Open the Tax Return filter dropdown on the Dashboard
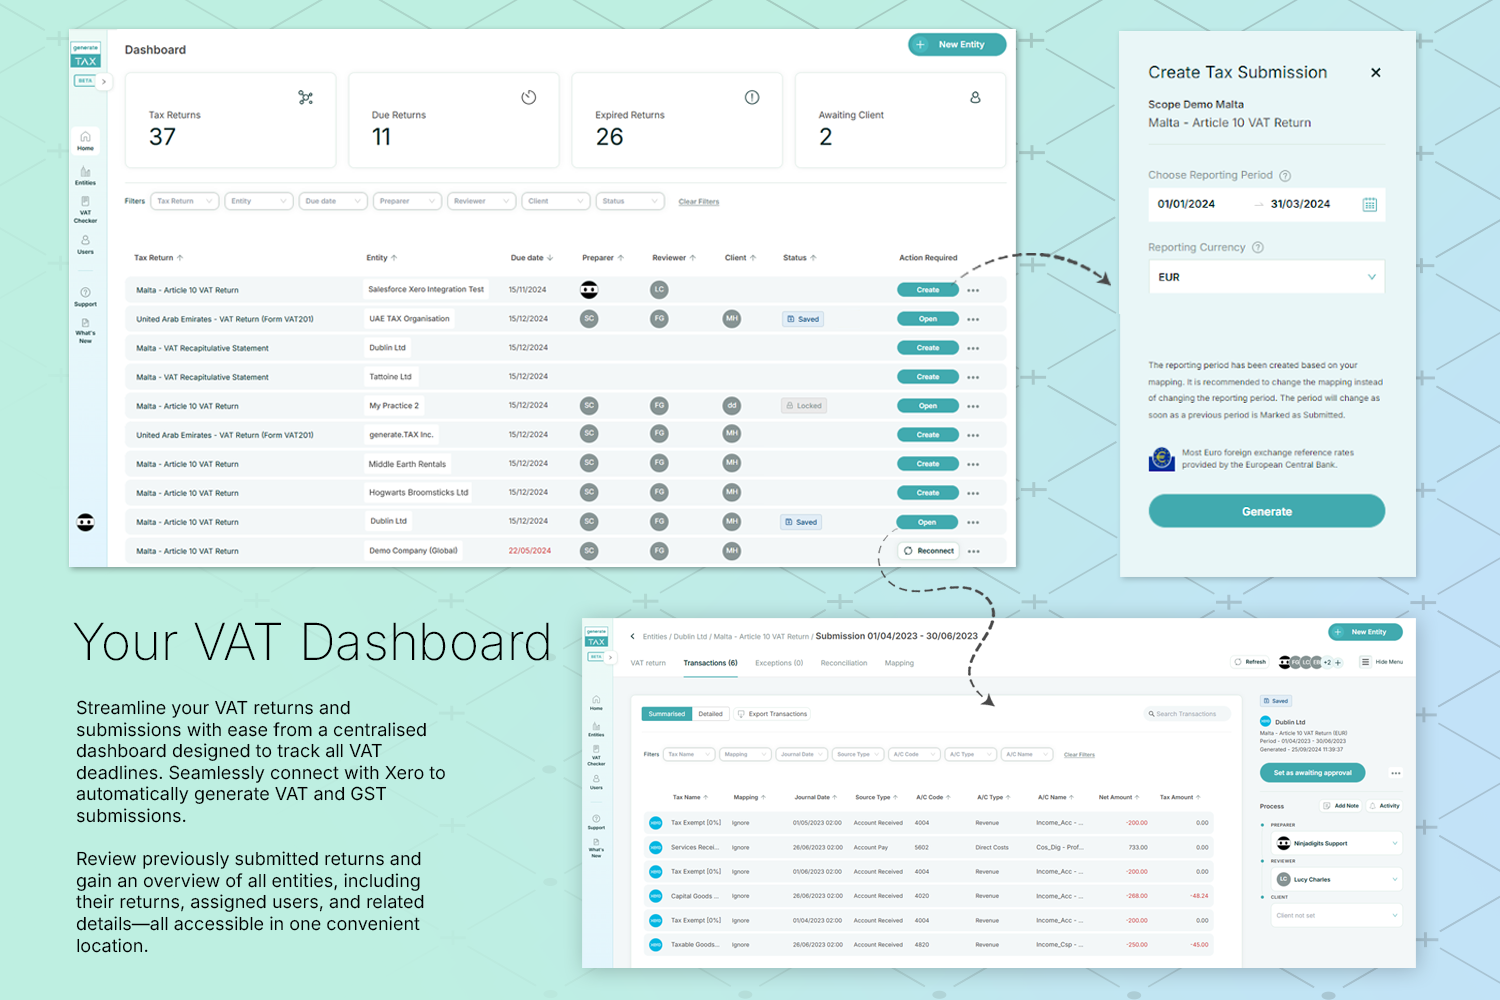 (x=185, y=201)
